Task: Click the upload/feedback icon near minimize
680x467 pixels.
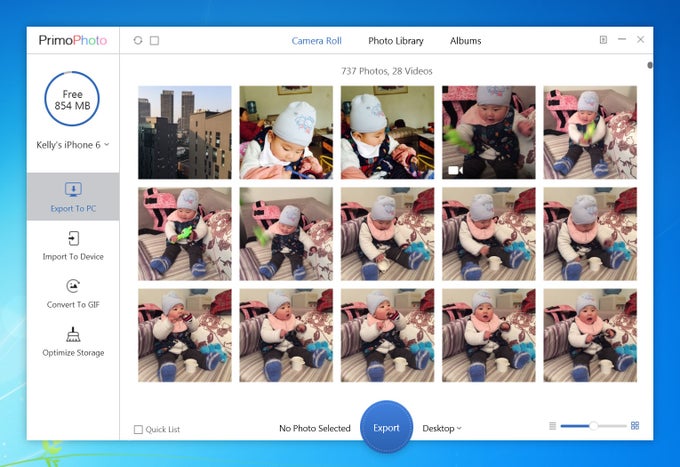Action: (x=603, y=40)
